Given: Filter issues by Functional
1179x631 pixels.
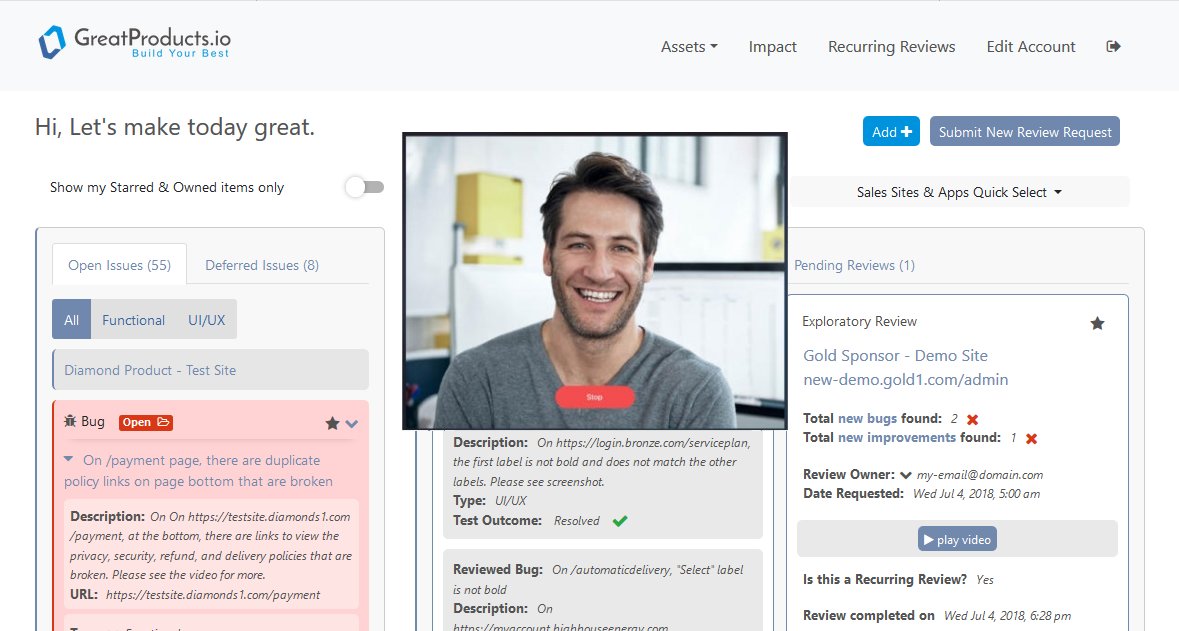Looking at the screenshot, I should point(133,320).
